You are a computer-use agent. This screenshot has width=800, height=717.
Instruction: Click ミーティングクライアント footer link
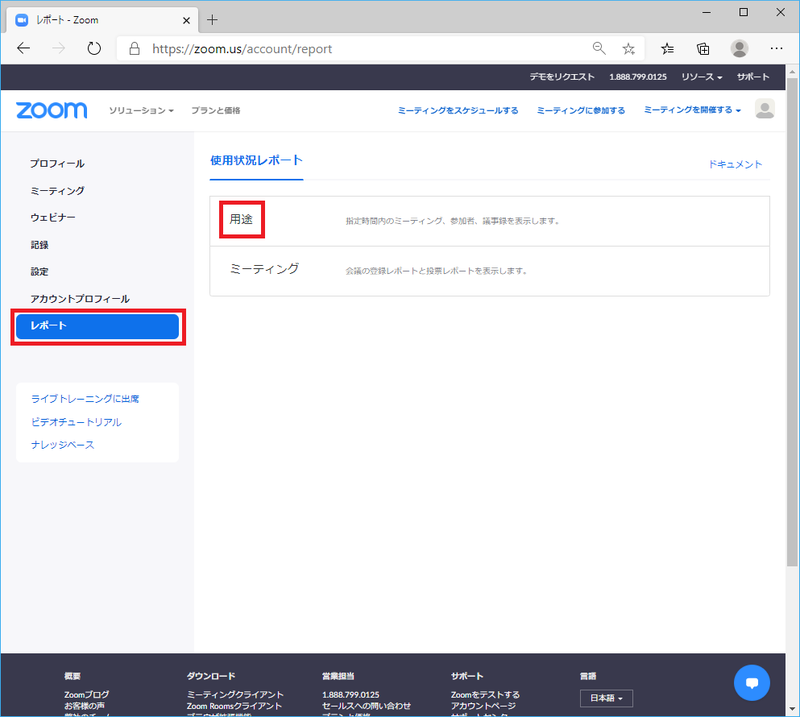click(235, 695)
